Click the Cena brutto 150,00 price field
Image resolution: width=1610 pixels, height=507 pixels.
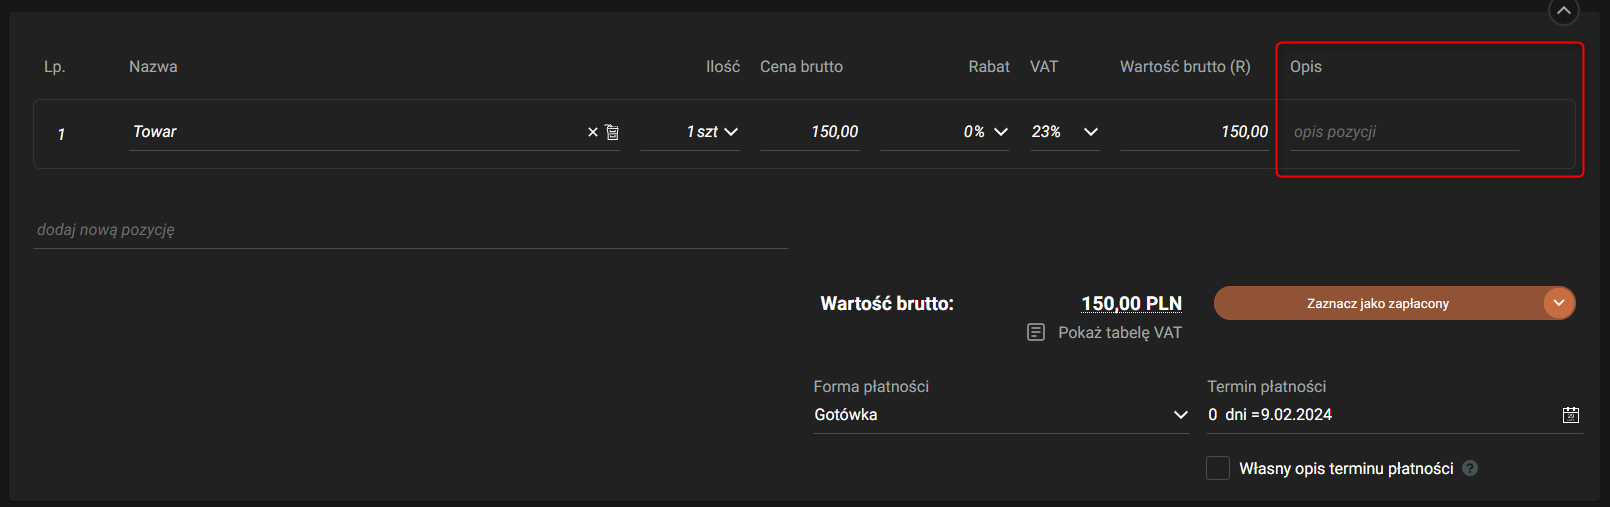tap(810, 132)
